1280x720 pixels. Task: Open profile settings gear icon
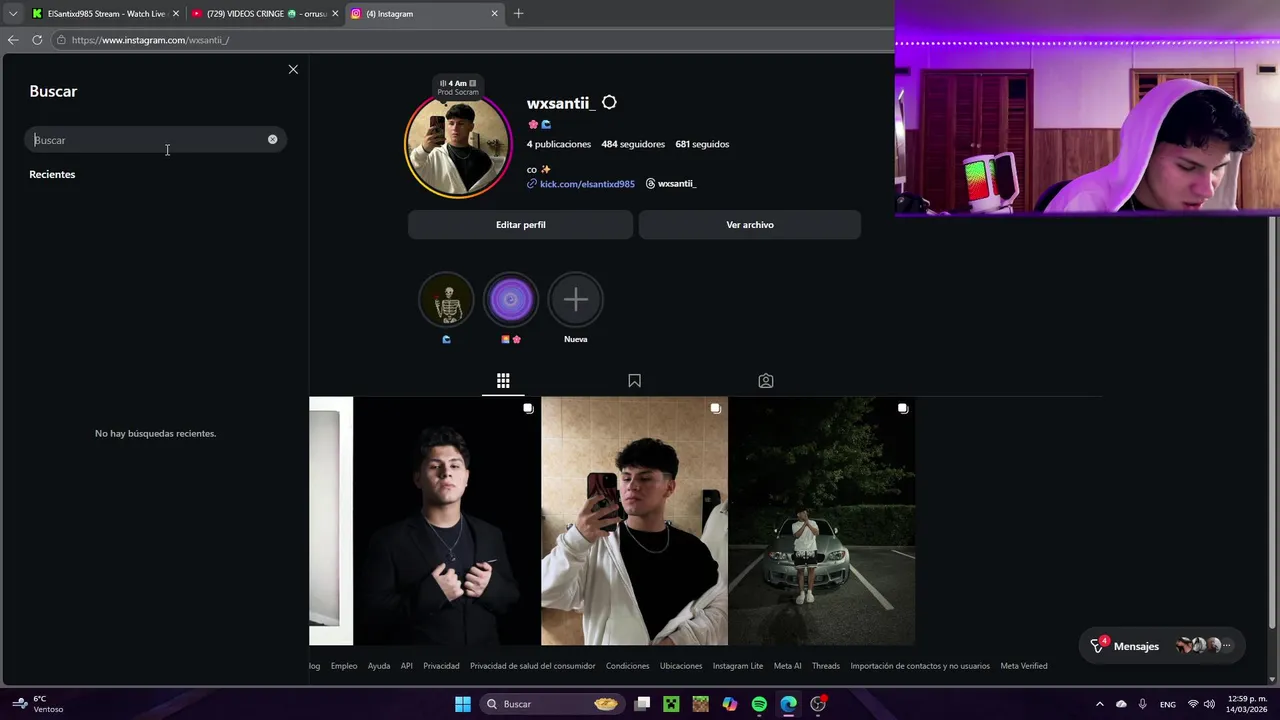[609, 103]
